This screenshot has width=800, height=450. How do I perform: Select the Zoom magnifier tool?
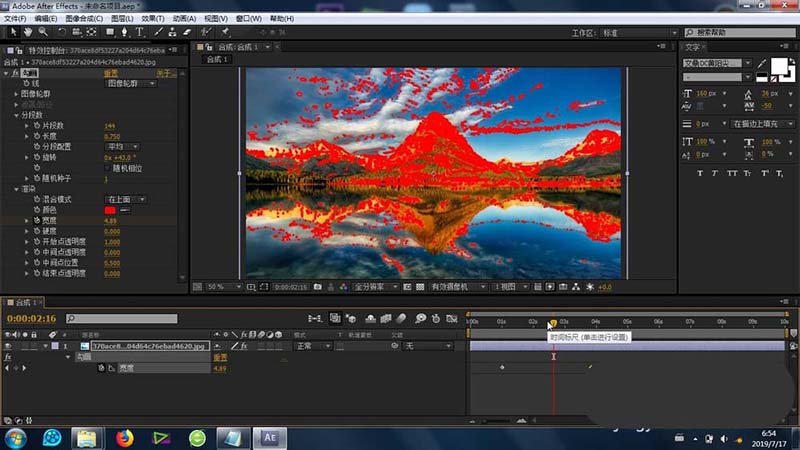pyautogui.click(x=41, y=32)
